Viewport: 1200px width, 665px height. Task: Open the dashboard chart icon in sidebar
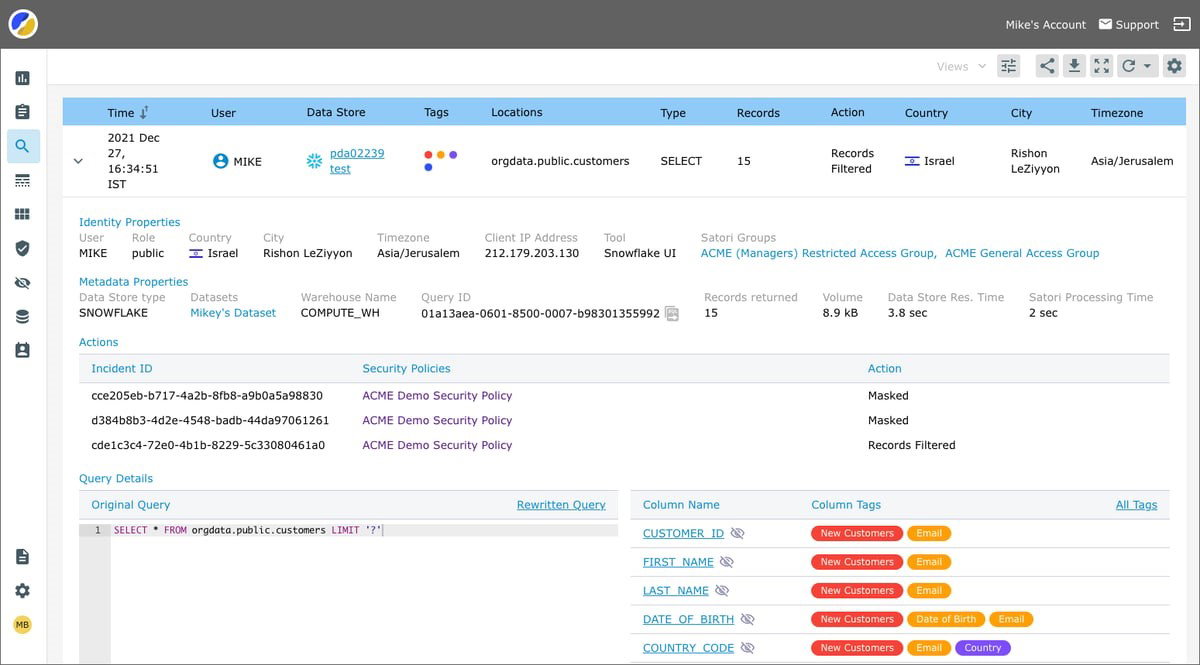coord(23,78)
